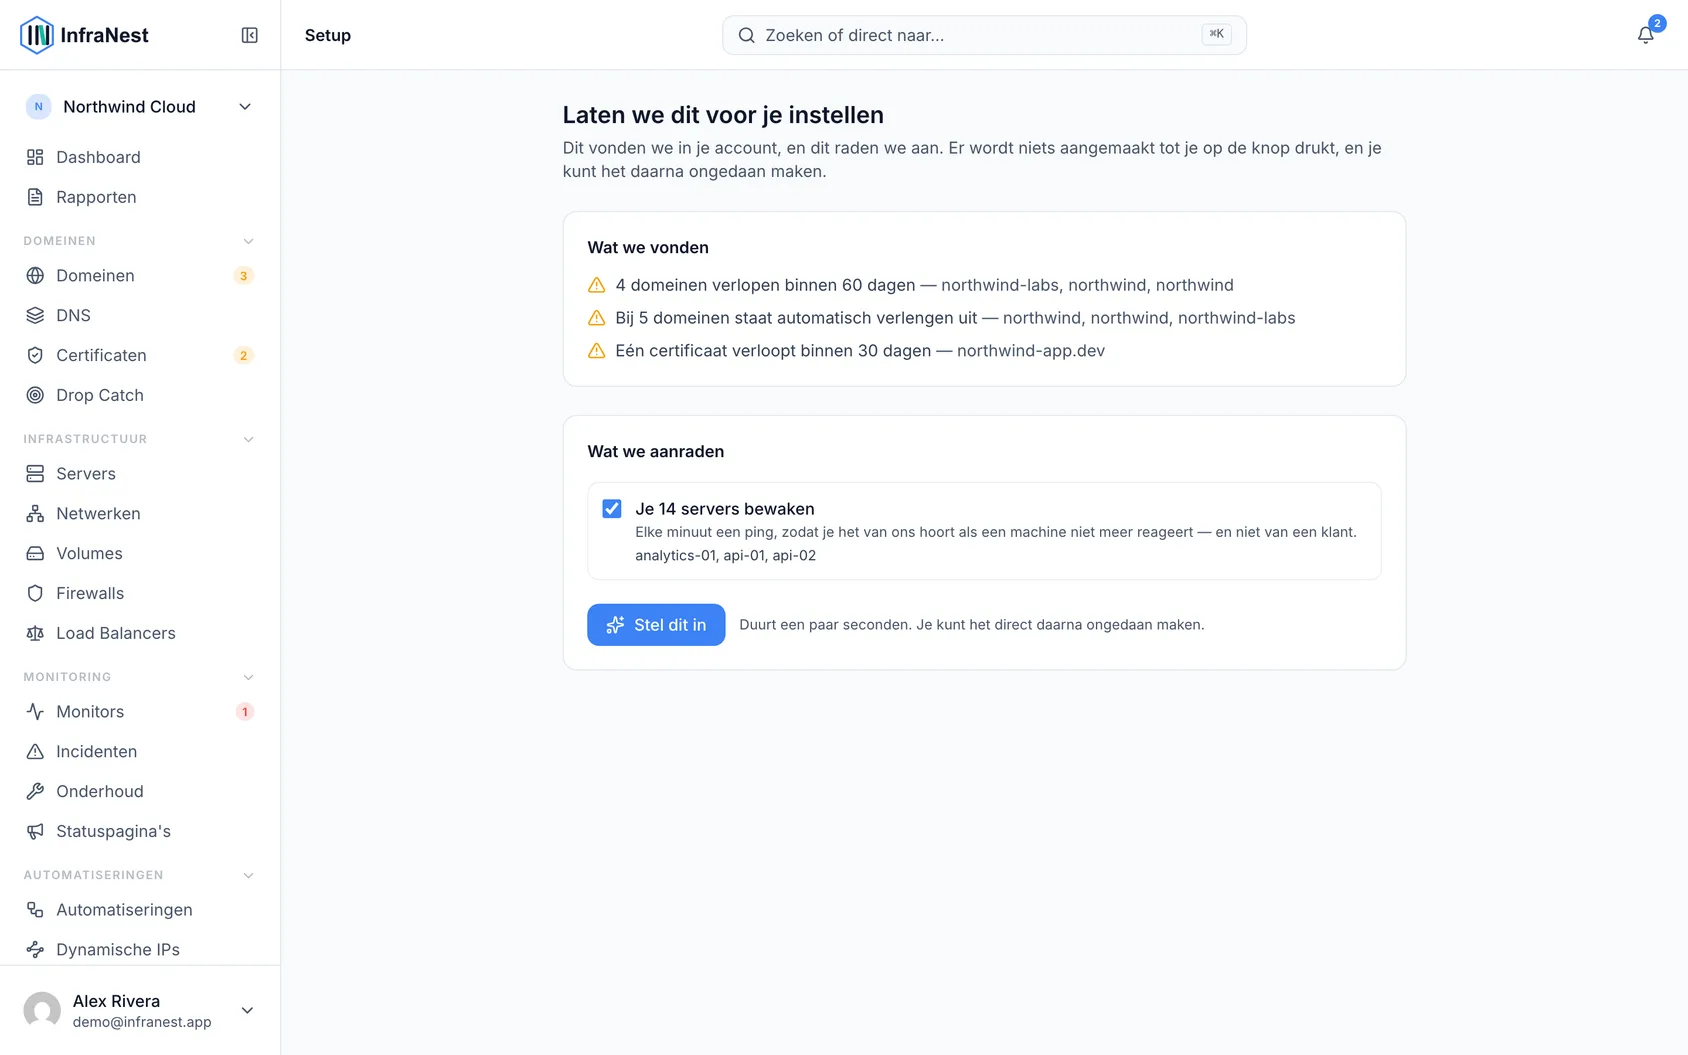Expand Alex Rivera account menu chevron

click(x=247, y=1010)
